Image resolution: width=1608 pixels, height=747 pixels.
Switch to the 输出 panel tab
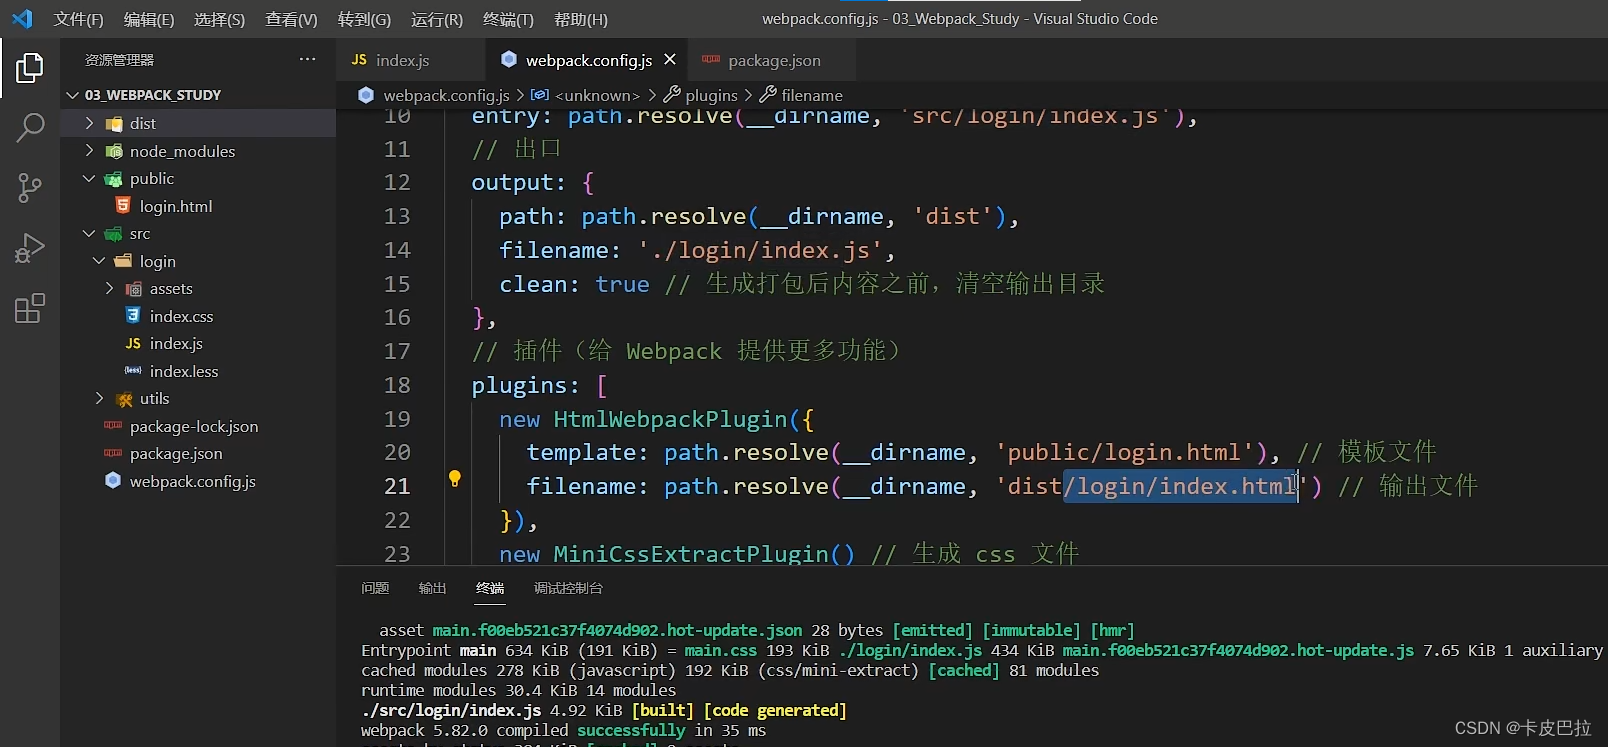pos(432,588)
